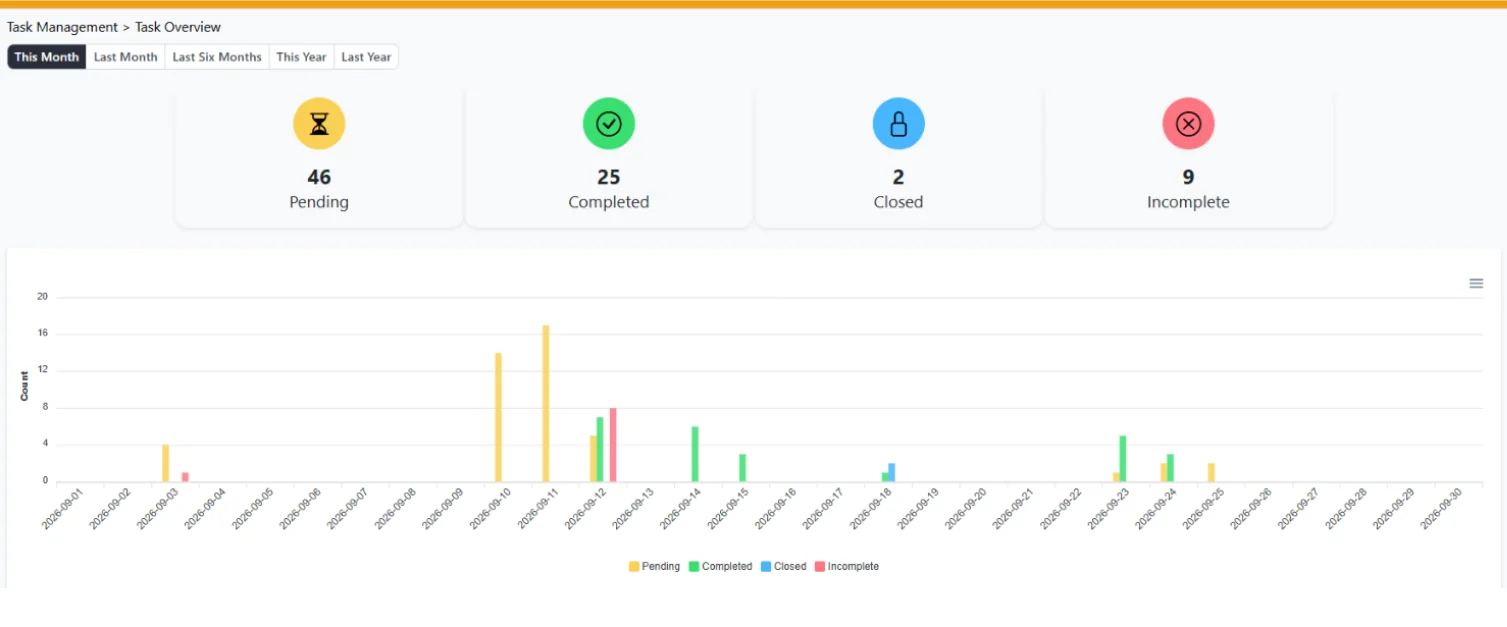Viewport: 1507px width, 627px height.
Task: Click the yellow Pending bar on 2026-09-25
Action: [1211, 473]
